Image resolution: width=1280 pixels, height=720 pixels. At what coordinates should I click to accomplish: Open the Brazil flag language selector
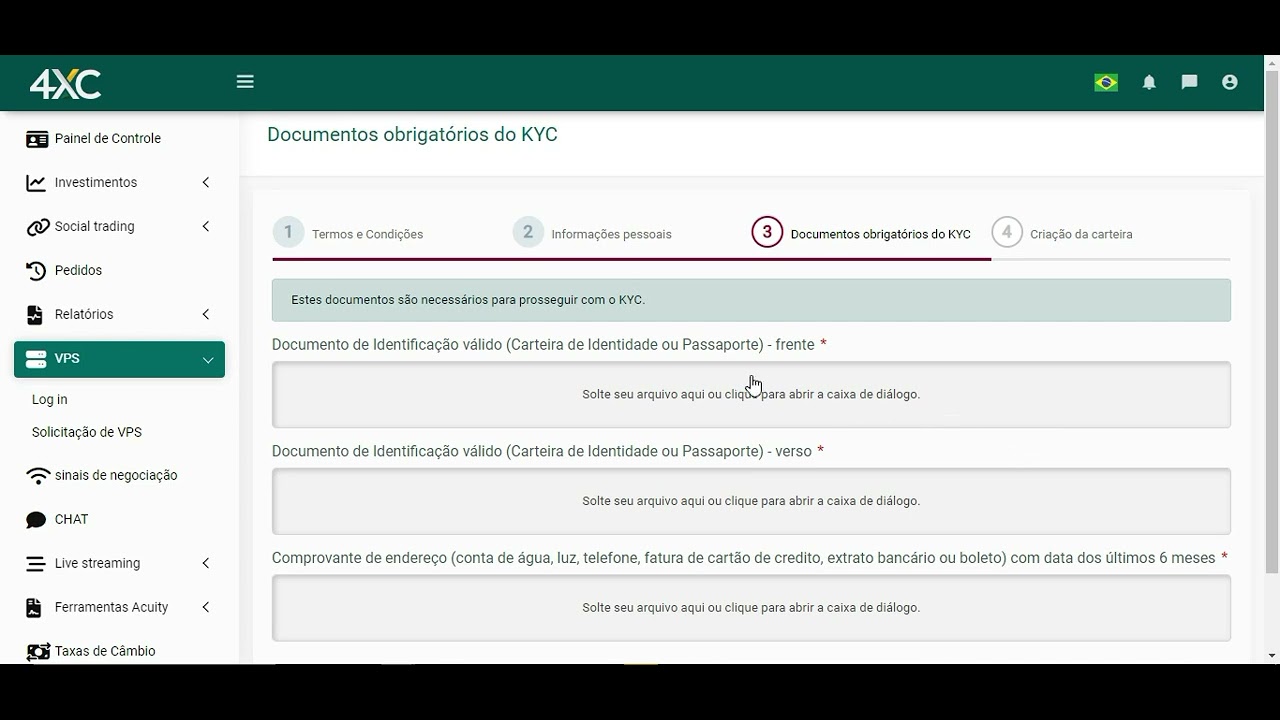(x=1106, y=83)
